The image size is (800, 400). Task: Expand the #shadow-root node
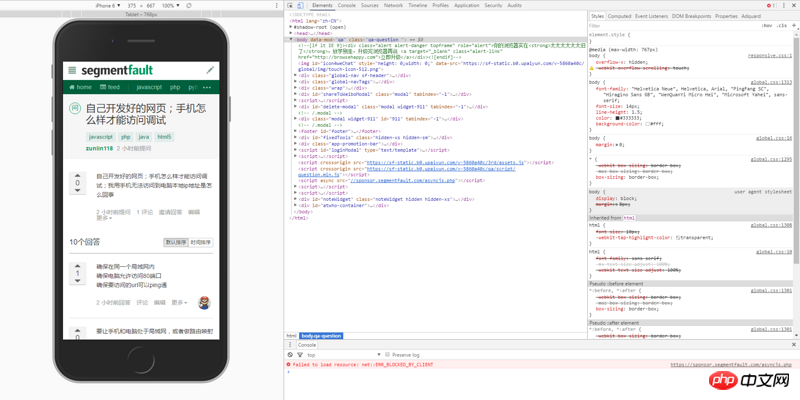(291, 27)
